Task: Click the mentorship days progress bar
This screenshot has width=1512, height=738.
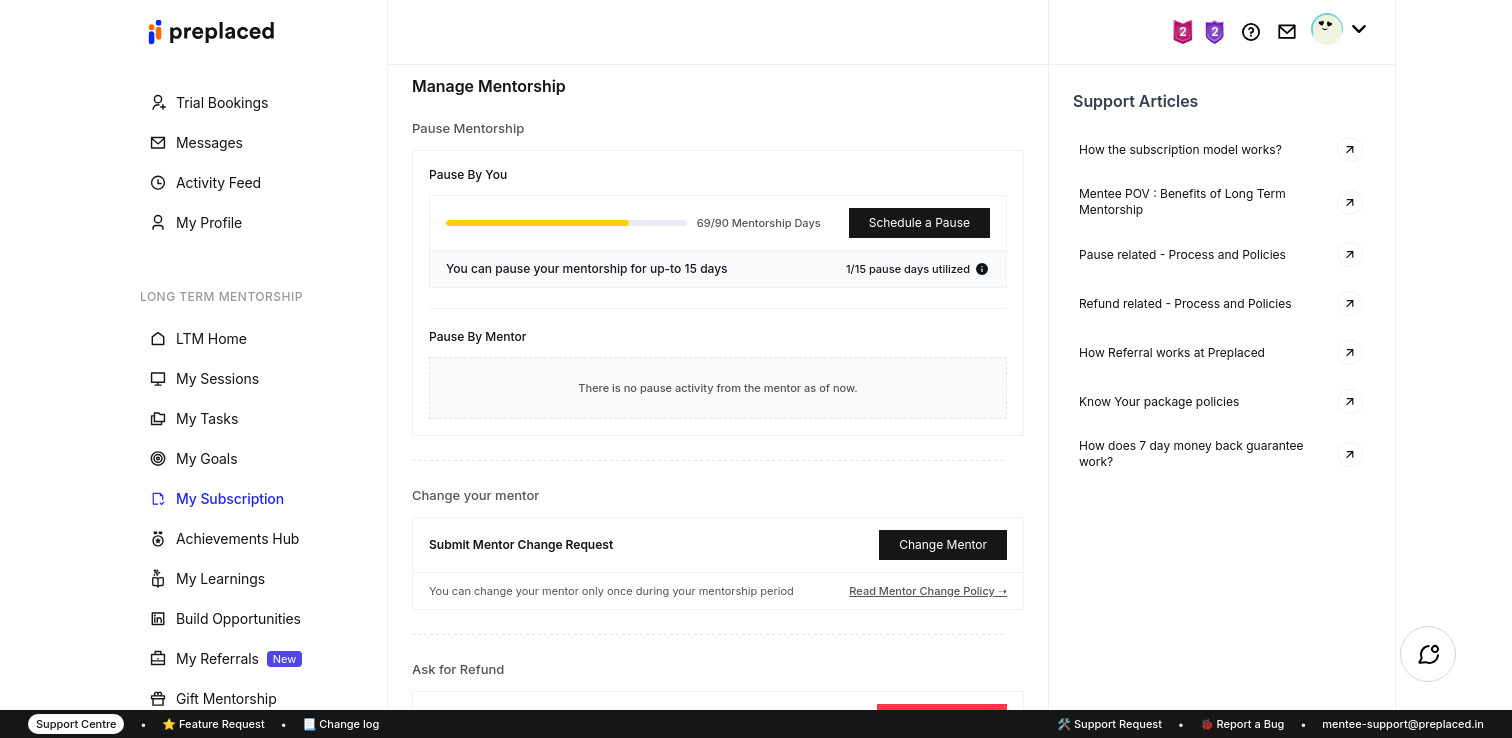Action: click(x=566, y=223)
